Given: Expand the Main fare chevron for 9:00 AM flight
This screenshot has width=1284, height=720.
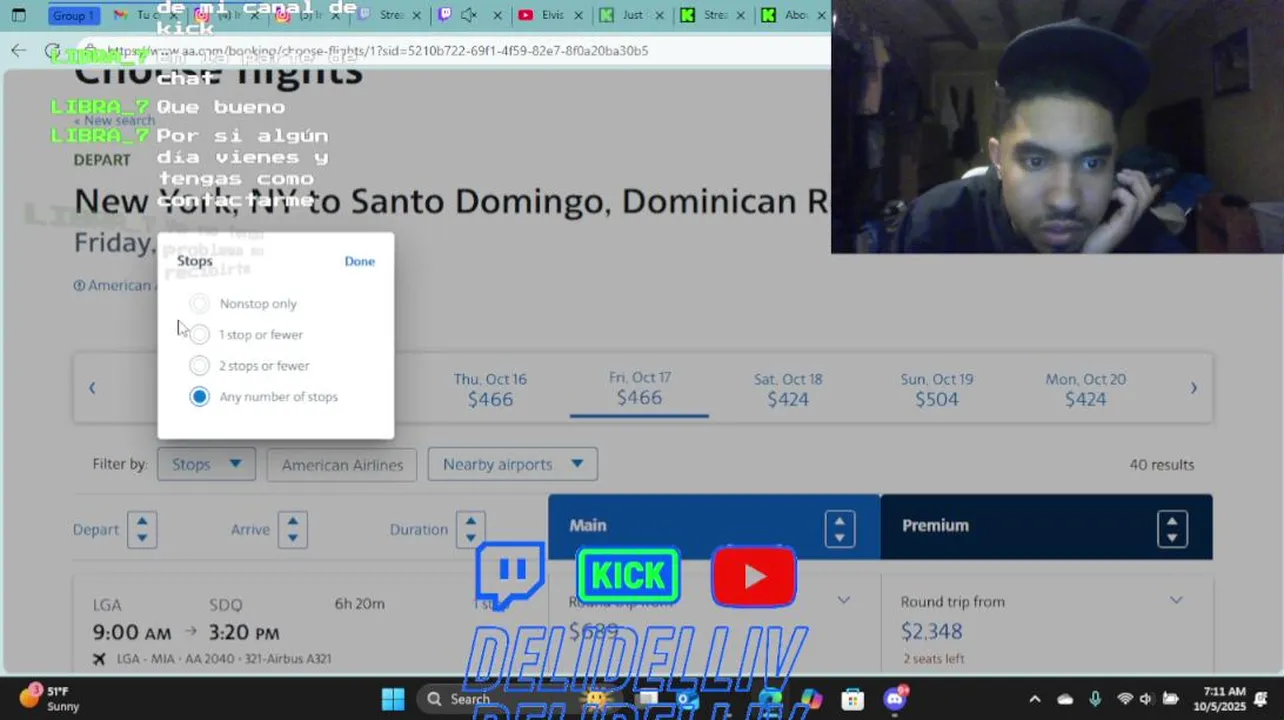Looking at the screenshot, I should pos(844,600).
